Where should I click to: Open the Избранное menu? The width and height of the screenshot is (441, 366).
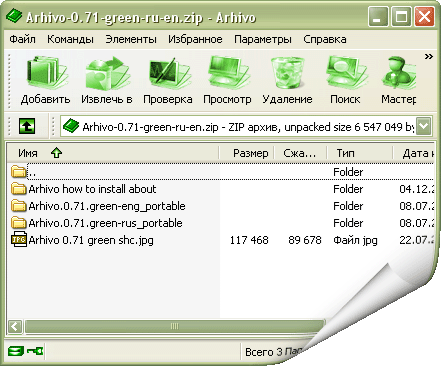195,39
